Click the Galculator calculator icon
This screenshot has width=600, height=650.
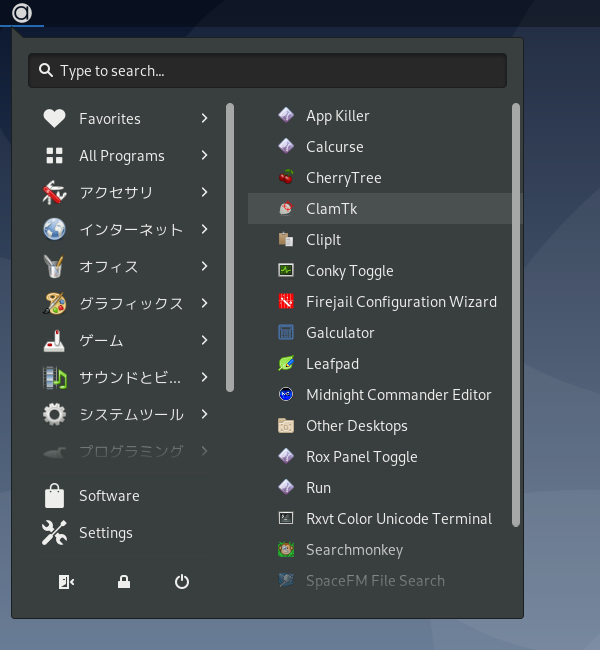pos(286,332)
